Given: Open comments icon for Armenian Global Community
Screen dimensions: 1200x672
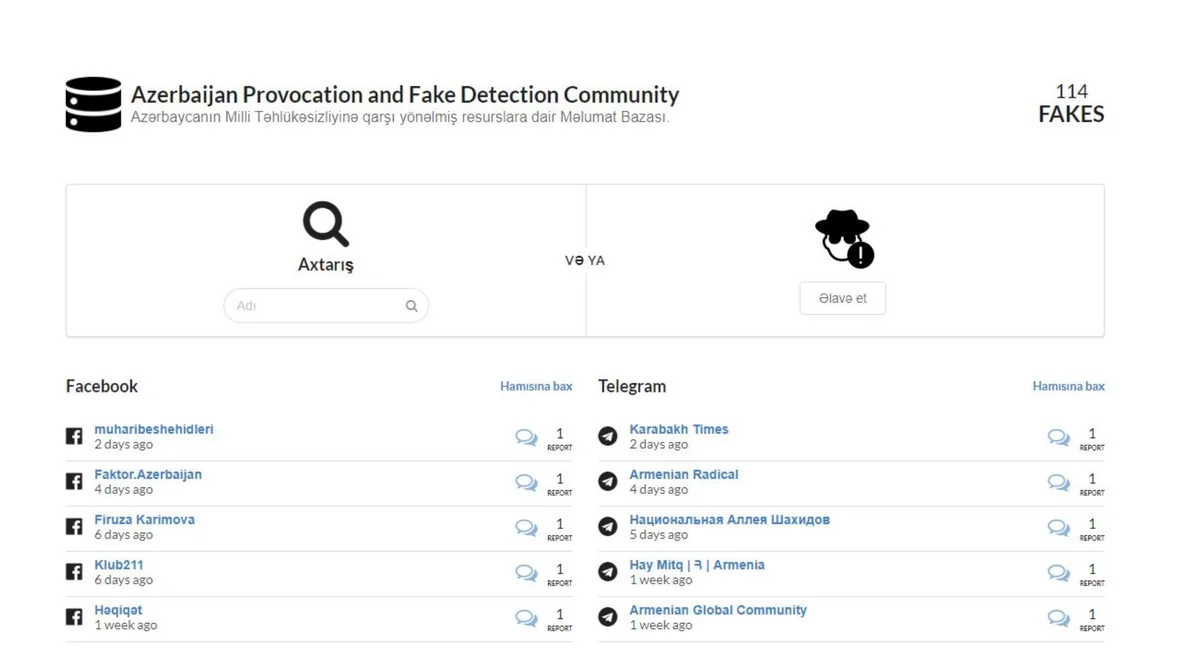Looking at the screenshot, I should [1058, 618].
